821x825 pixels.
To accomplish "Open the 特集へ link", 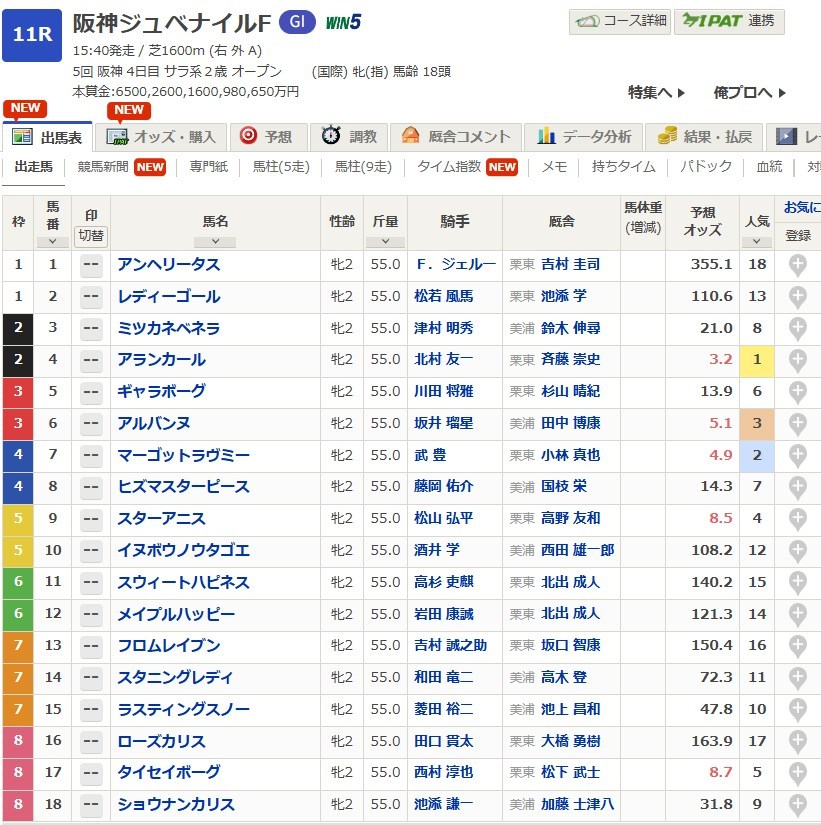I will [656, 93].
